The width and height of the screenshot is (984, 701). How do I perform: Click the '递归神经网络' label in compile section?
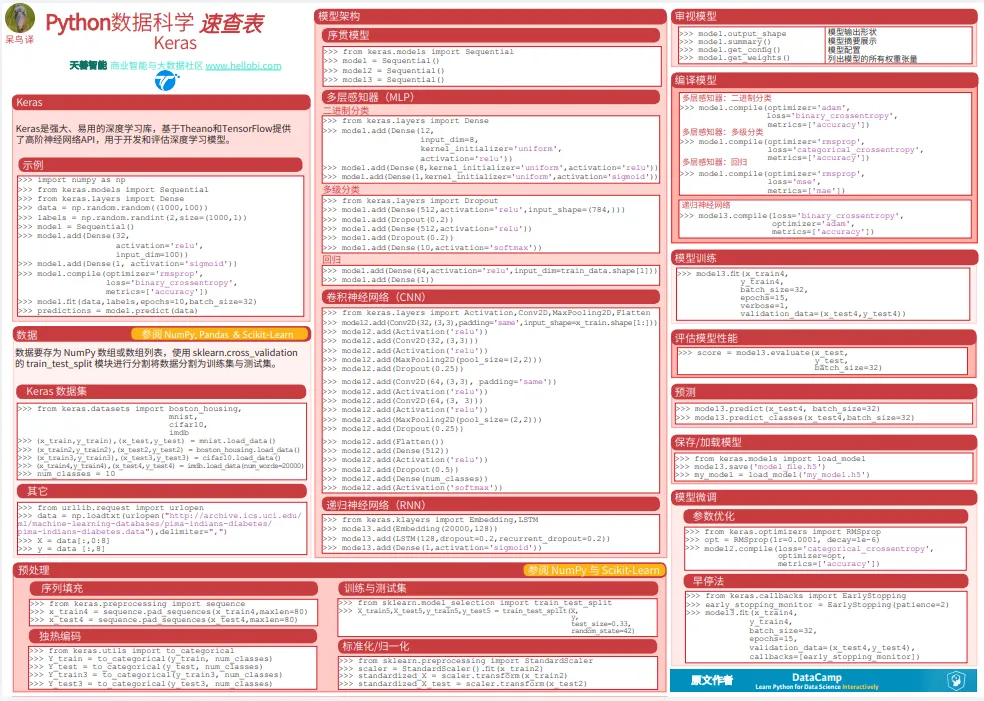click(706, 205)
